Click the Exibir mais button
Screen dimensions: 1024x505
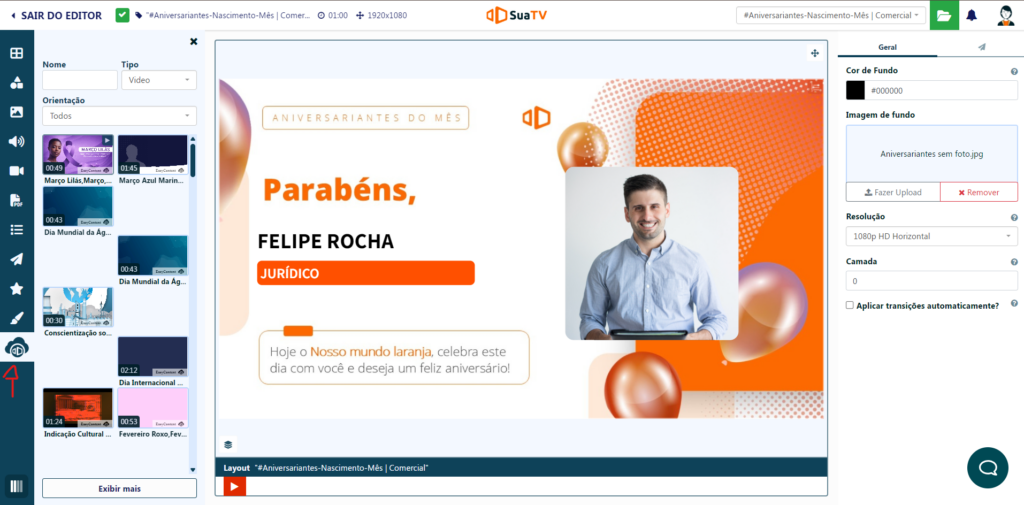point(119,488)
